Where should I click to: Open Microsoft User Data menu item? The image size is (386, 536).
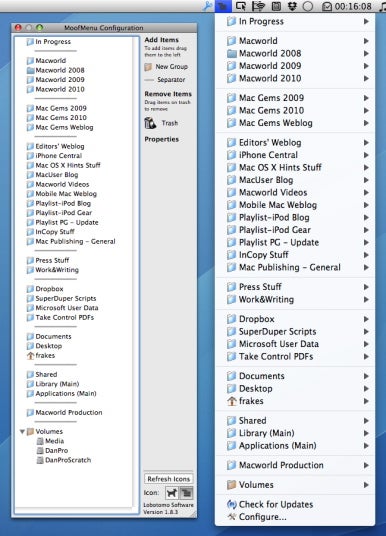pos(295,344)
